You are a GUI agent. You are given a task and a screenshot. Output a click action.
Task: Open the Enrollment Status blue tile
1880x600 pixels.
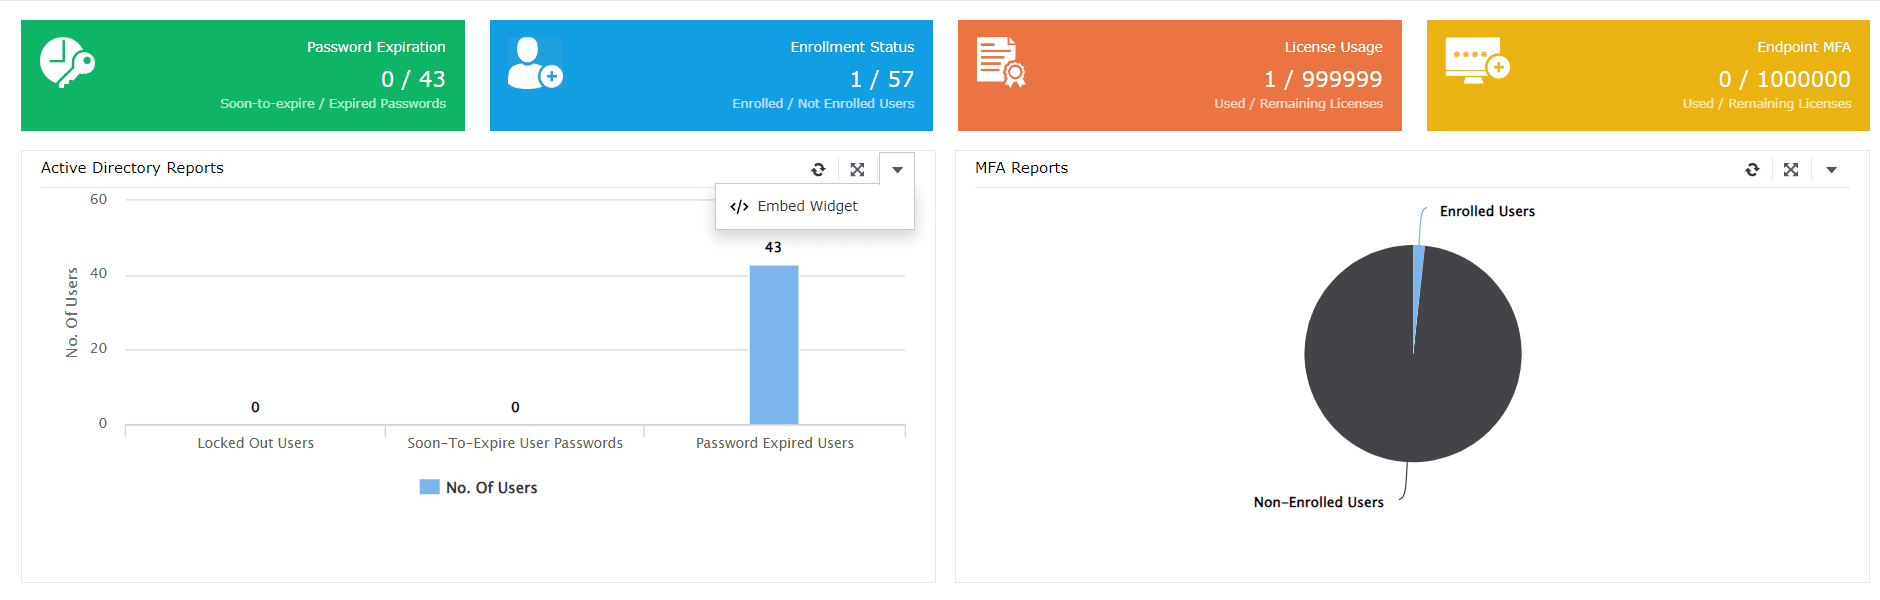tap(711, 75)
